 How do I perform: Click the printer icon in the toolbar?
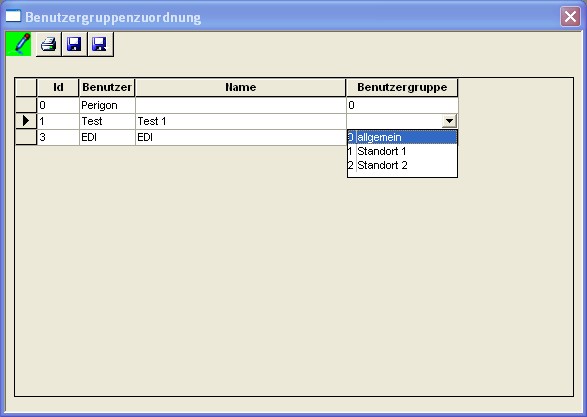[49, 44]
